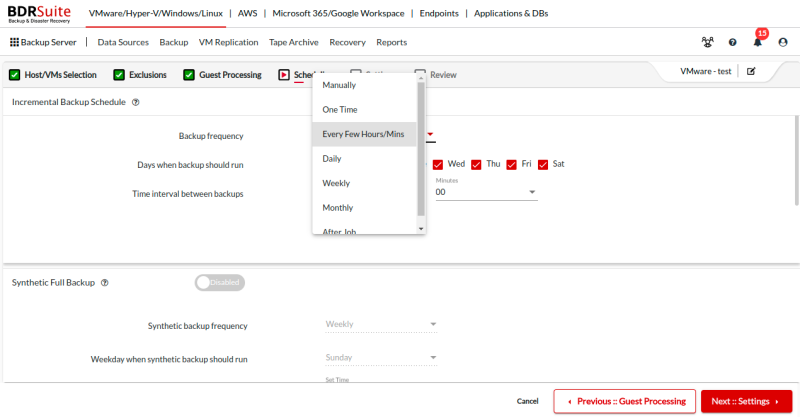Uncheck the Wed day checkbox
This screenshot has height=417, width=800.
pyautogui.click(x=438, y=164)
